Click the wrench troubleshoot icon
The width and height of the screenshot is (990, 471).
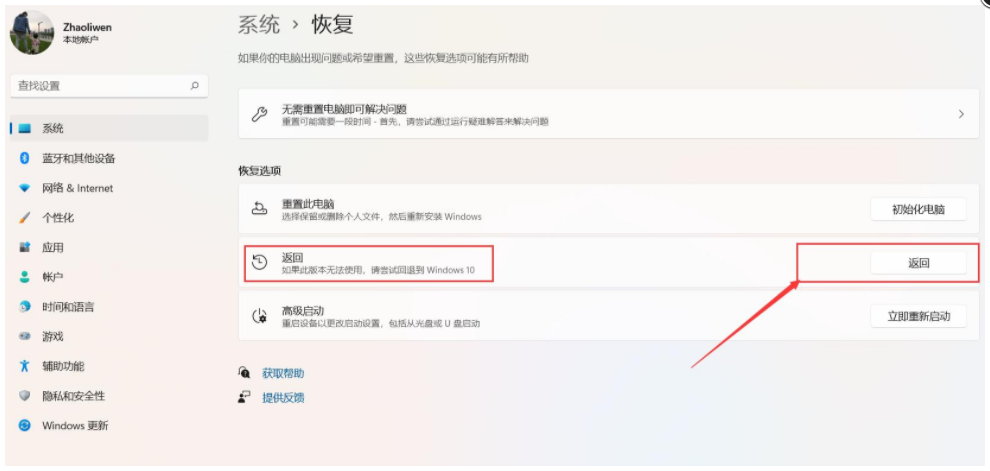tap(259, 114)
